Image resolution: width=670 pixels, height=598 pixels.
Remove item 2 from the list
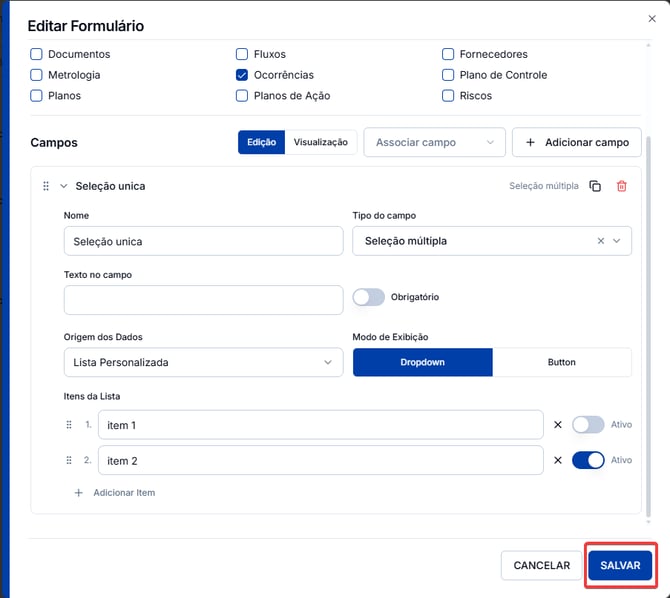click(558, 460)
